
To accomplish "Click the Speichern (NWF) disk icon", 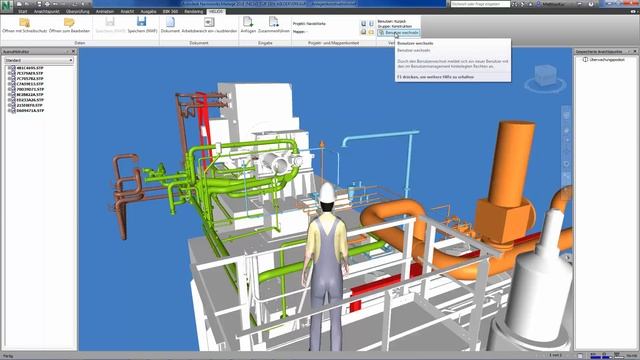I will pyautogui.click(x=142, y=22).
